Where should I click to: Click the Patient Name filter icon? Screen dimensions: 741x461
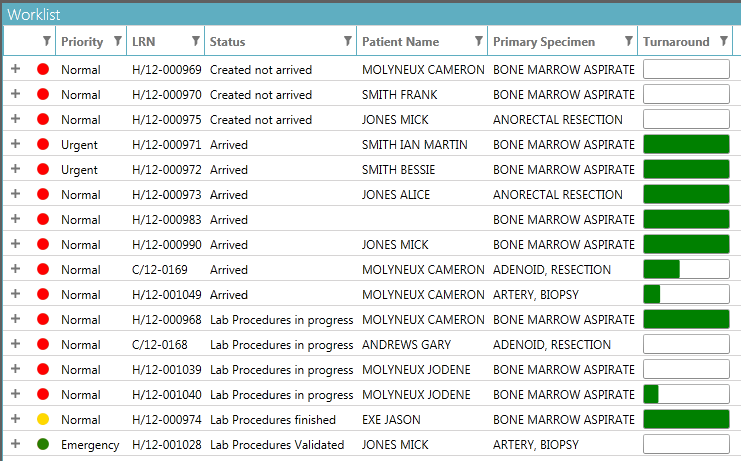(478, 41)
